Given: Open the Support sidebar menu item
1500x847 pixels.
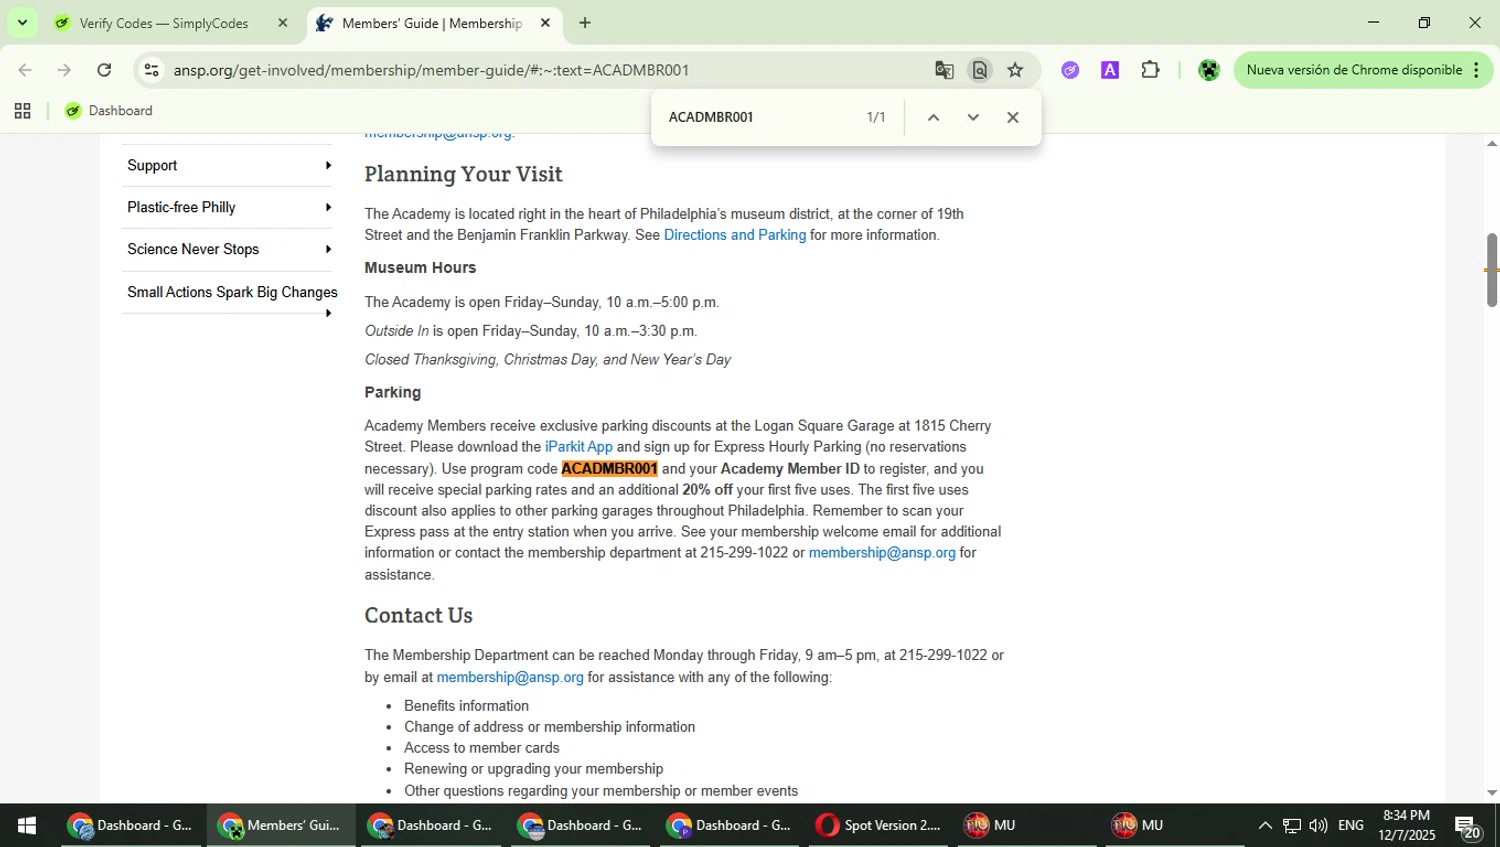Looking at the screenshot, I should click(x=152, y=166).
